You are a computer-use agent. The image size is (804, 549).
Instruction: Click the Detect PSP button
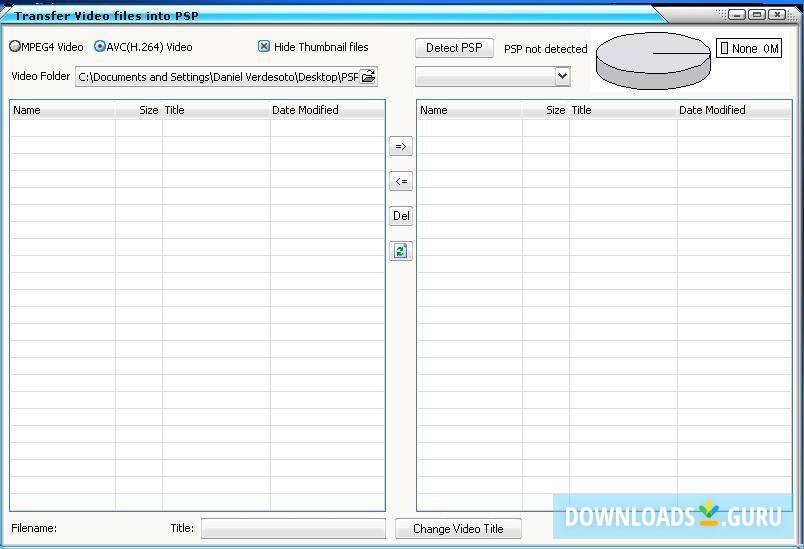[454, 48]
